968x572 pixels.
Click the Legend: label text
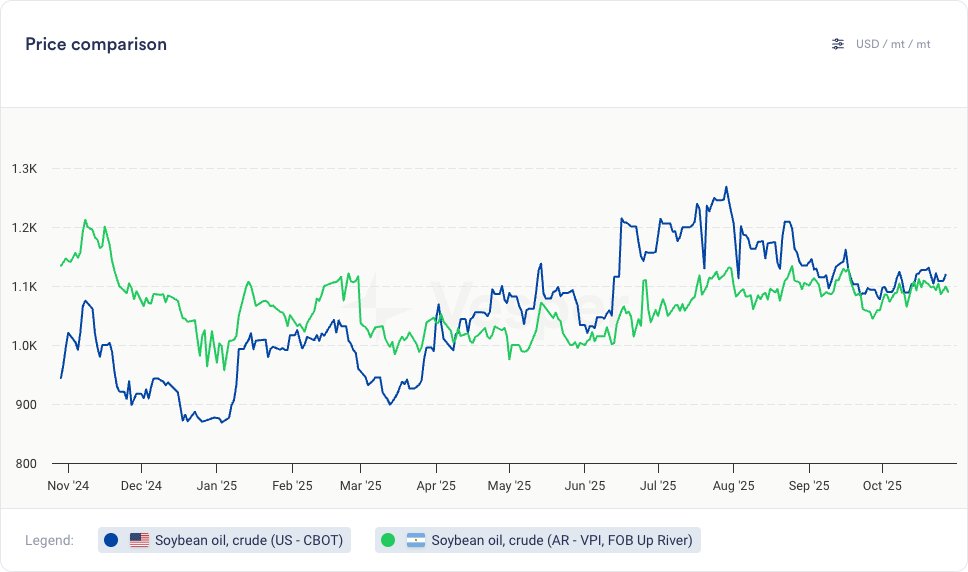tap(50, 540)
